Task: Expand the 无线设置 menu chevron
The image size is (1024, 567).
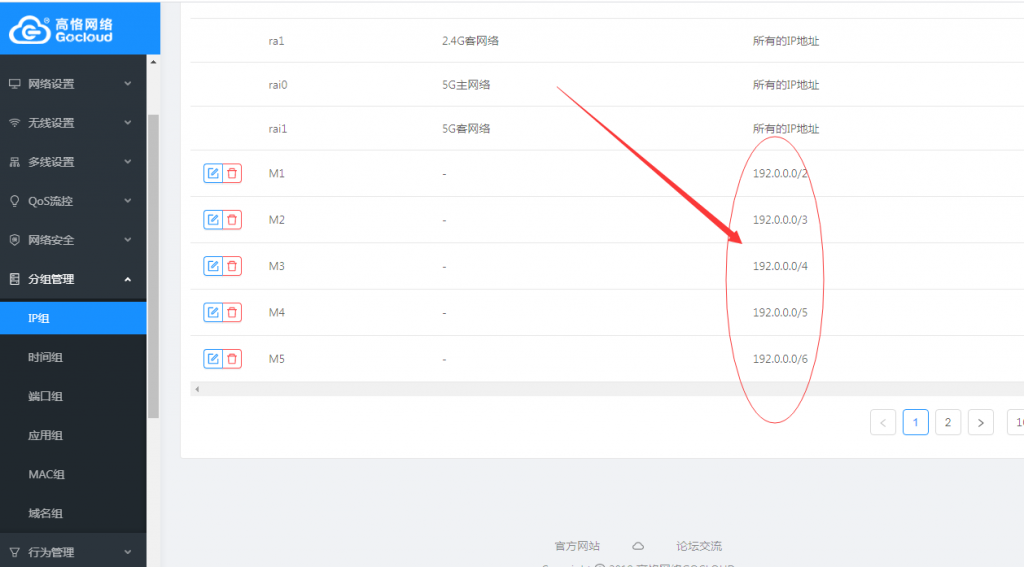Action: click(128, 123)
